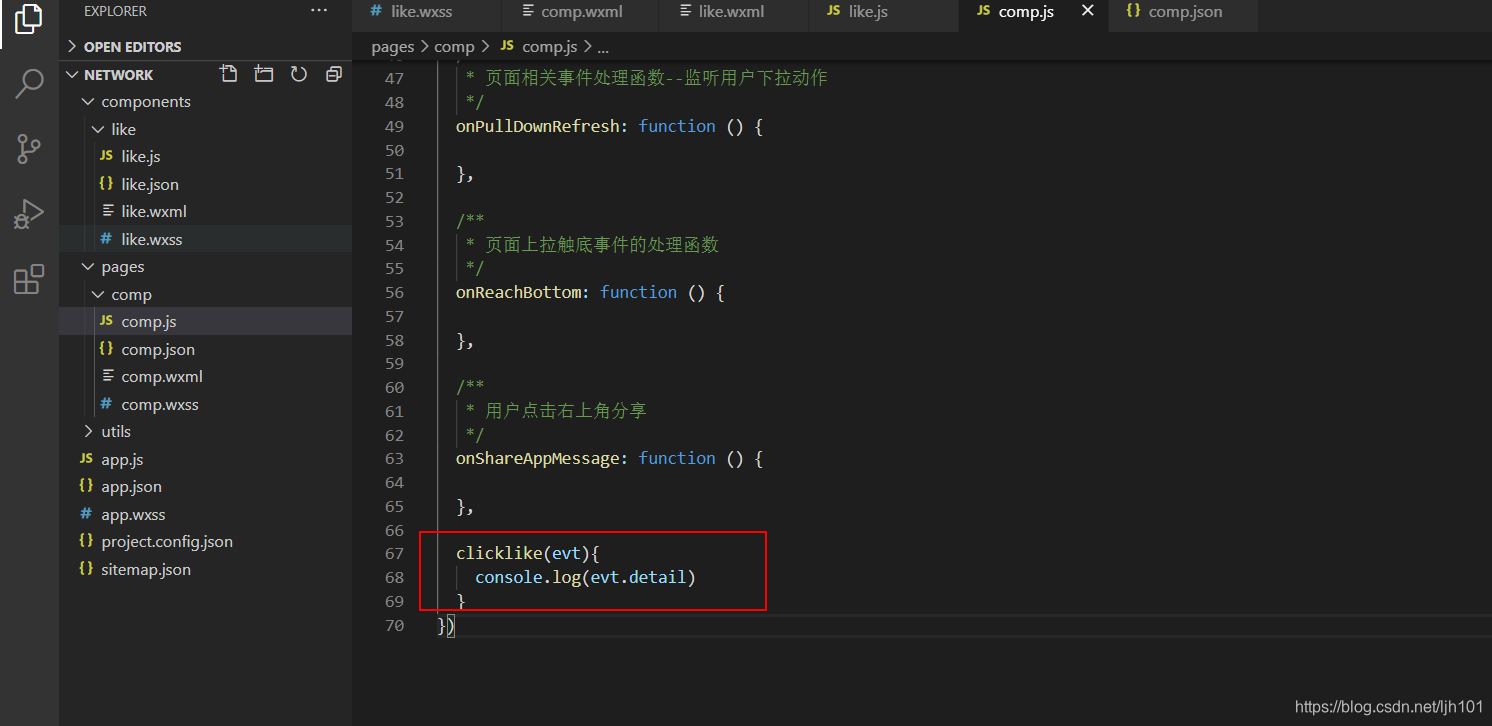Collapse the pages folder
The image size is (1492, 726).
point(205,267)
